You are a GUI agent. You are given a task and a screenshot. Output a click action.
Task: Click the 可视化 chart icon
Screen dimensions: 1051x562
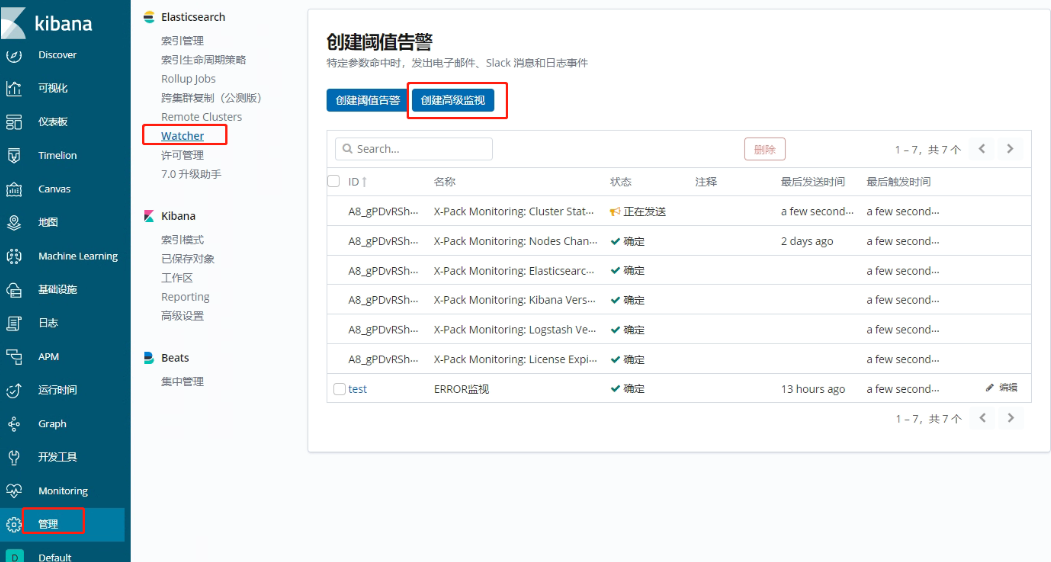pos(14,88)
